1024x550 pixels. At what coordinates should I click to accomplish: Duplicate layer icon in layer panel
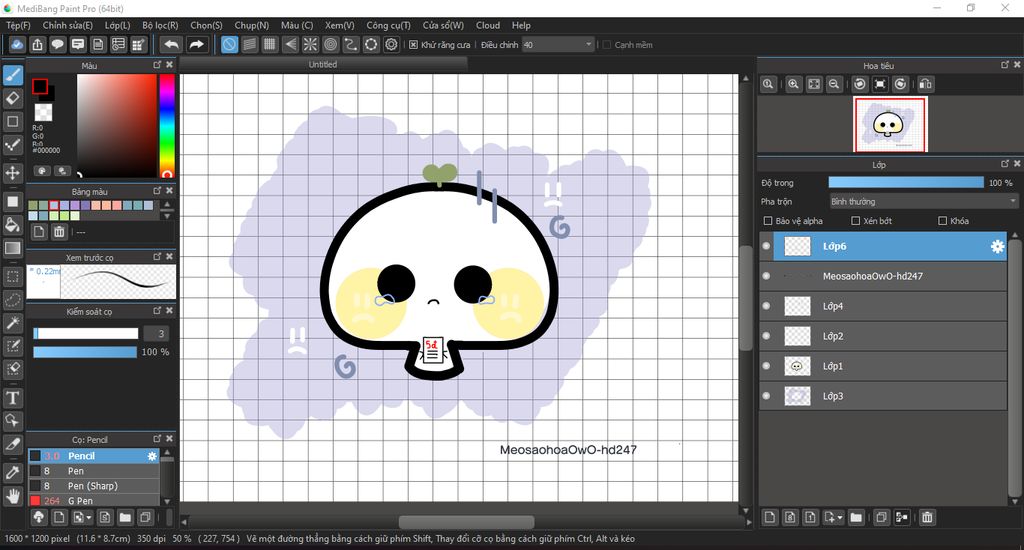point(881,517)
